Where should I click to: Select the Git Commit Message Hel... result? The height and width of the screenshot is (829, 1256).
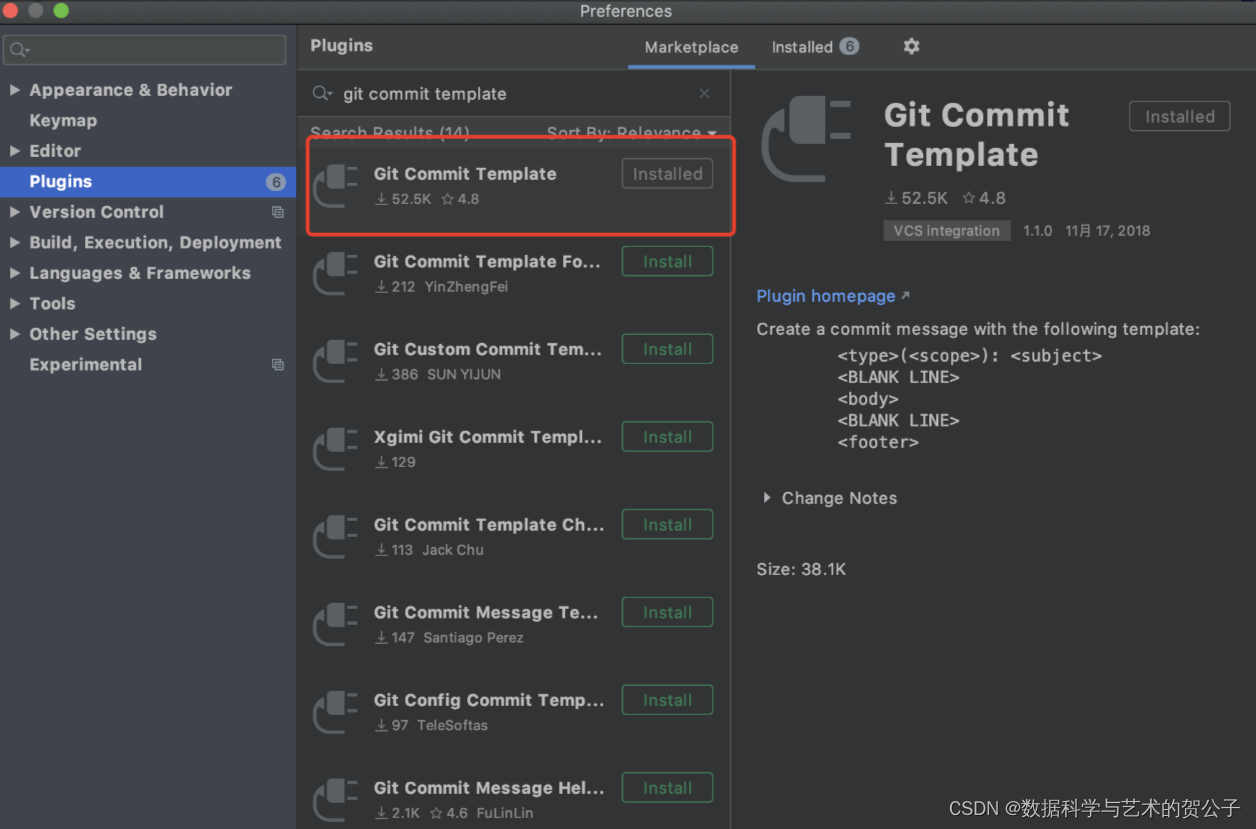coord(489,788)
